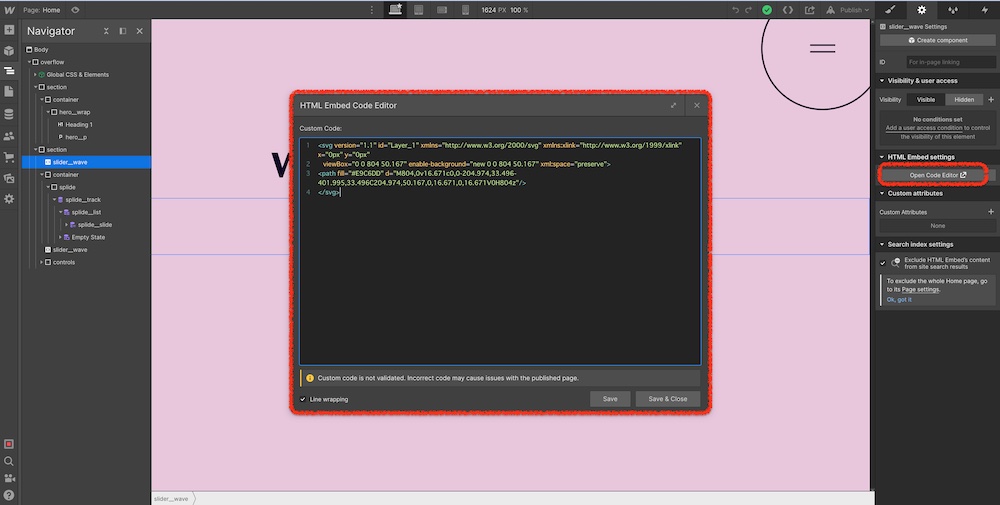Expand the code editor to fullscreen
Viewport: 1000px width, 505px height.
click(x=673, y=106)
